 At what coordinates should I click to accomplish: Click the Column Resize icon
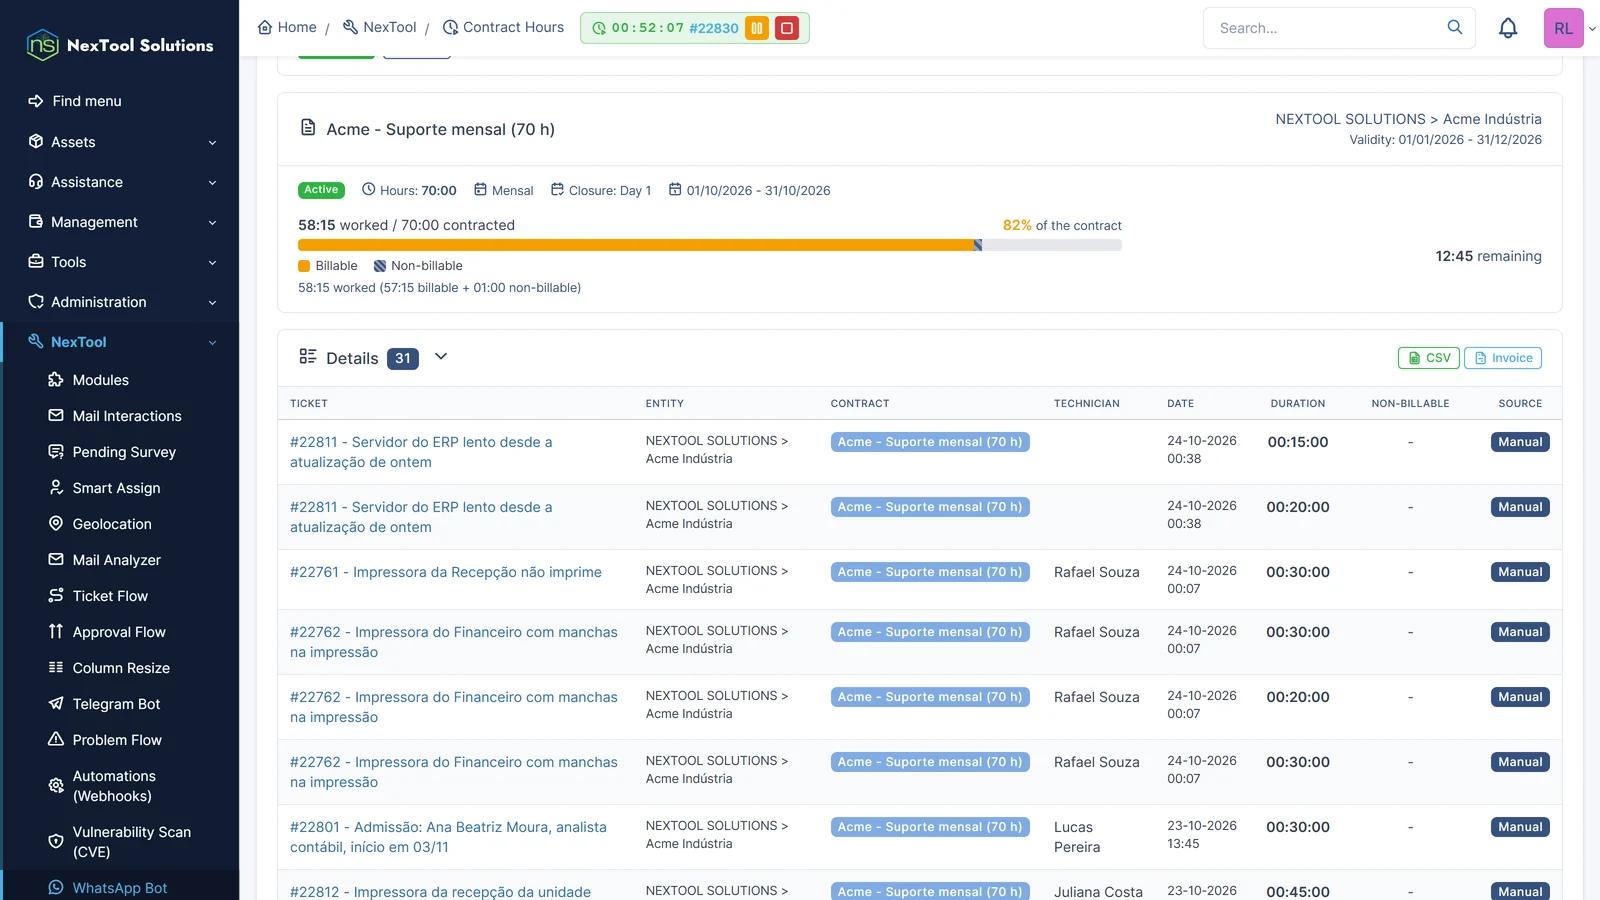(x=56, y=667)
